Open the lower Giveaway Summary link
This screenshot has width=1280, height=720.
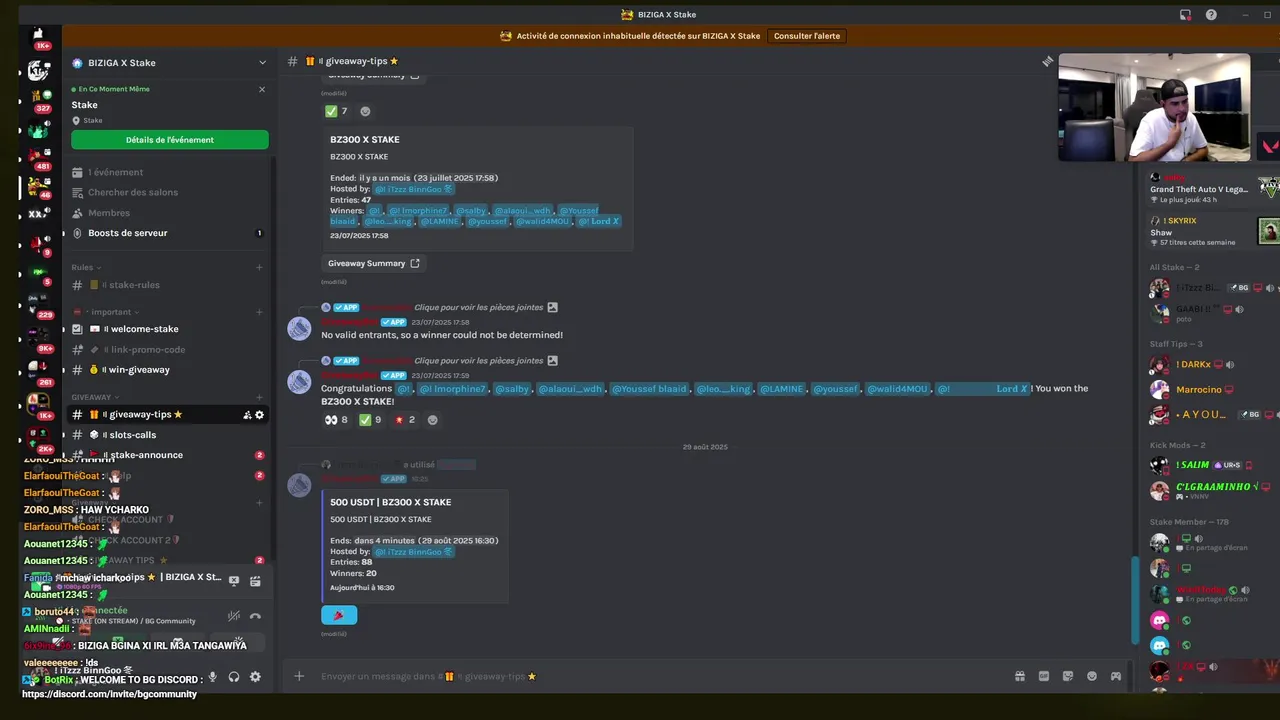[x=374, y=263]
